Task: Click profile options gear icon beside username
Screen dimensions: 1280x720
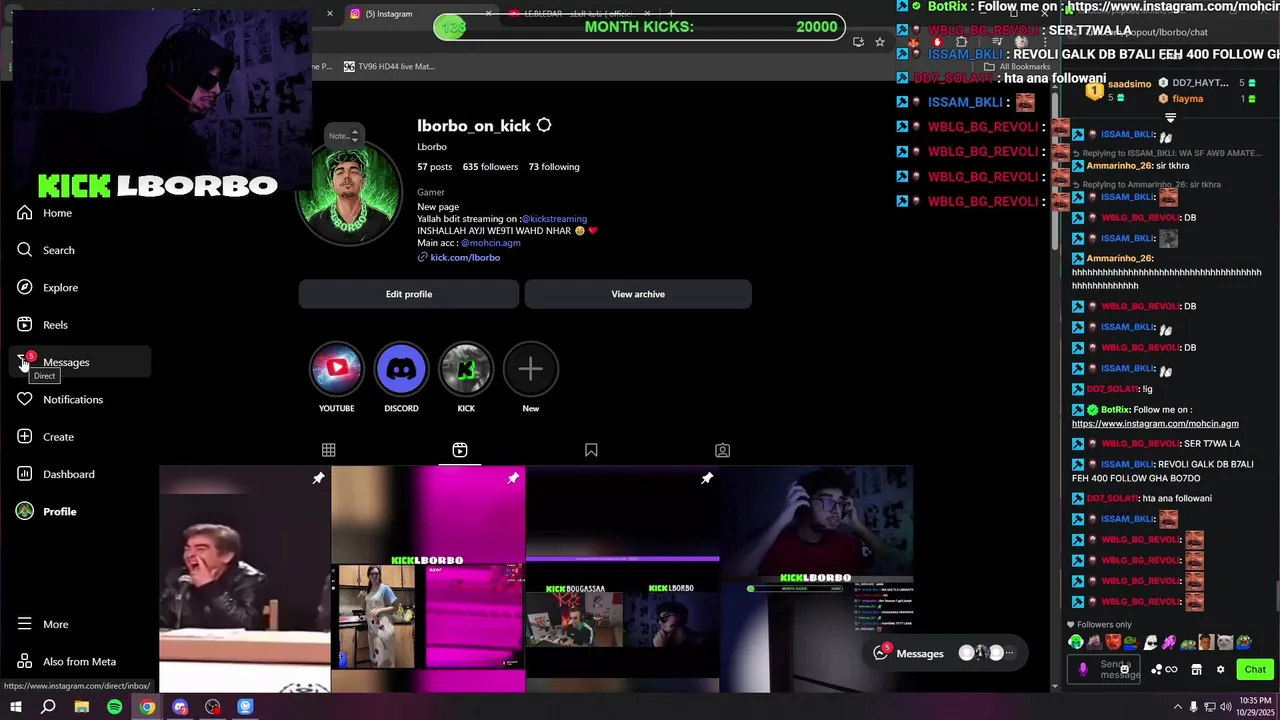Action: (x=544, y=125)
